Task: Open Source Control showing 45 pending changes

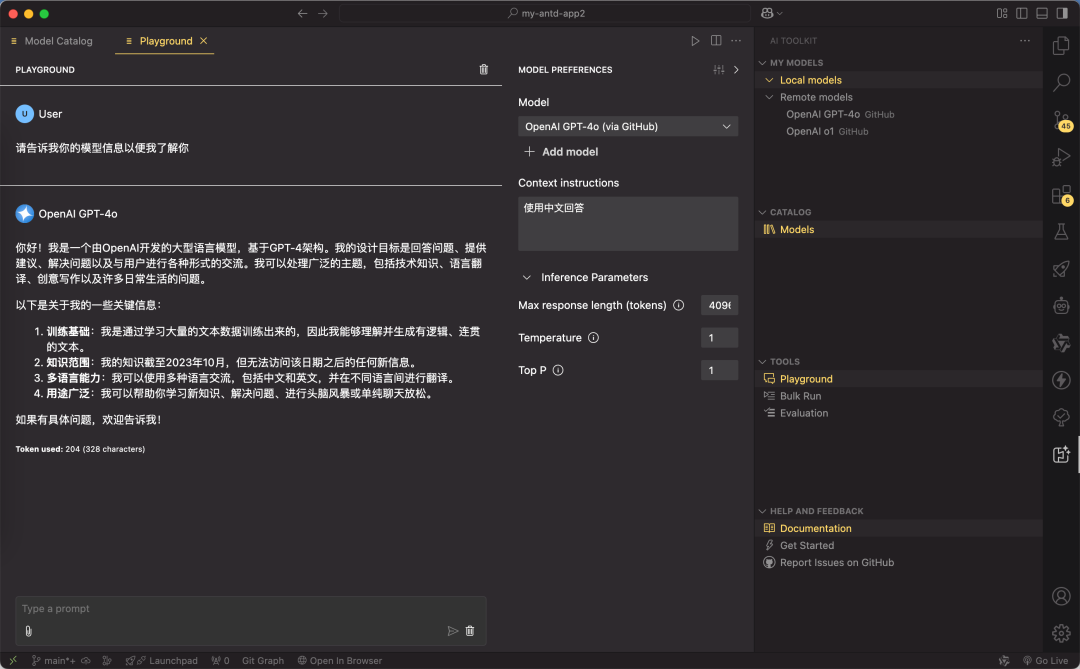Action: coord(1060,120)
